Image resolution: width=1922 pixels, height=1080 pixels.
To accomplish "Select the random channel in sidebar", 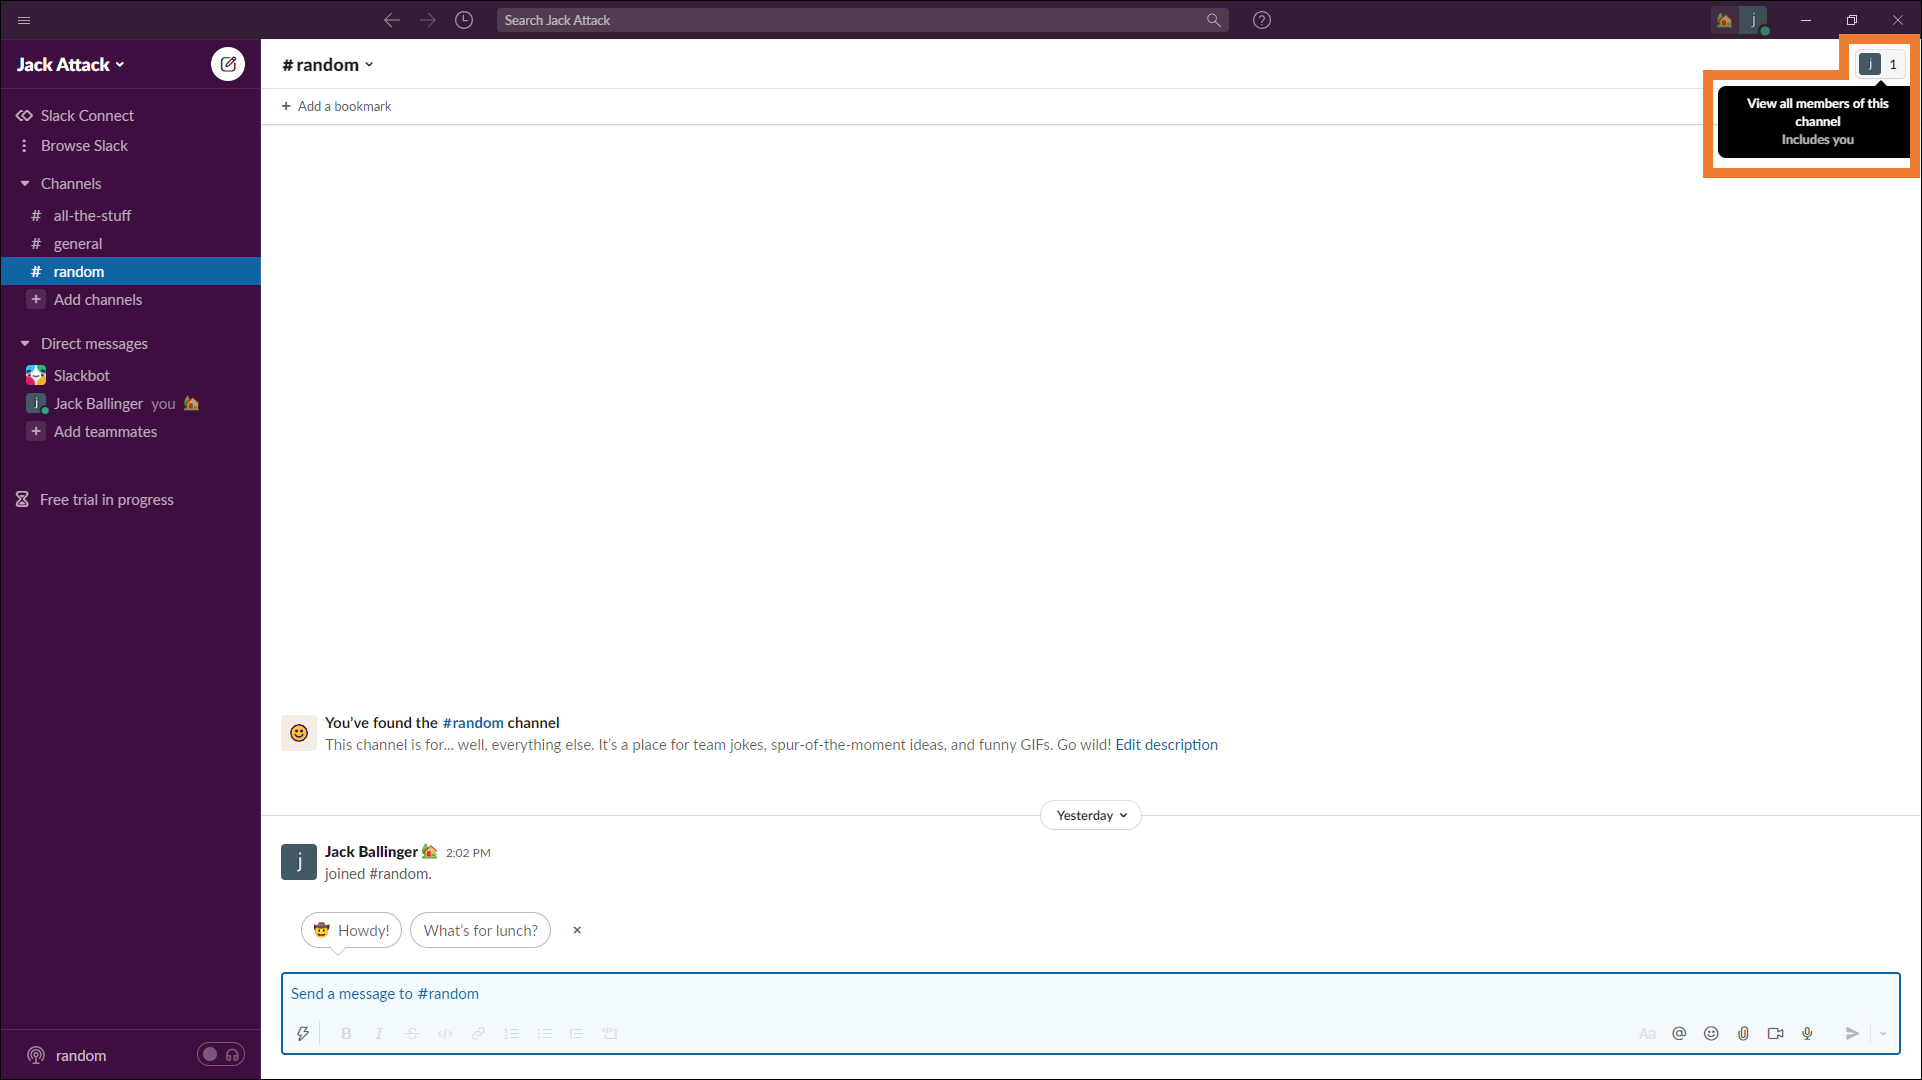I will pyautogui.click(x=131, y=272).
